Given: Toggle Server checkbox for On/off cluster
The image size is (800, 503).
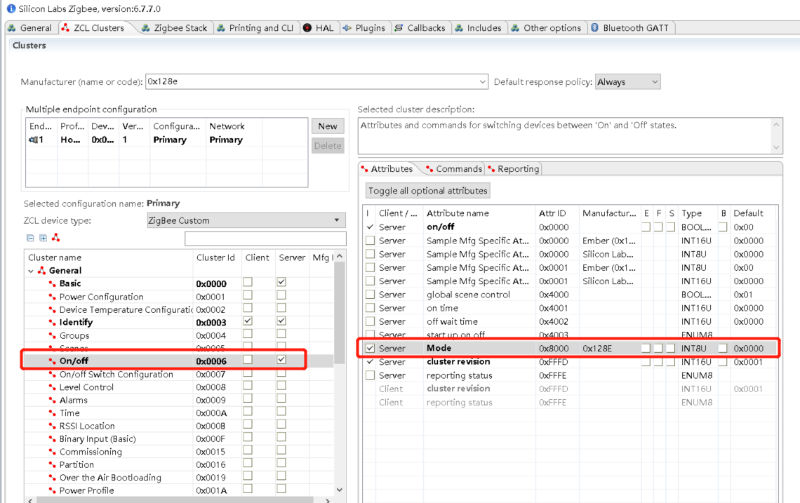Looking at the screenshot, I should [x=281, y=359].
